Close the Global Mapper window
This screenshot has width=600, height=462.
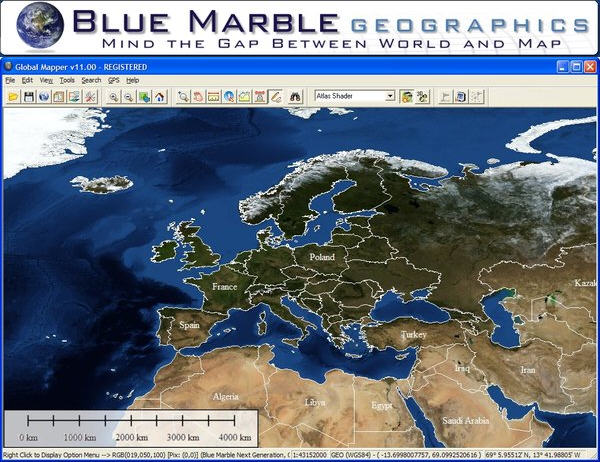590,67
